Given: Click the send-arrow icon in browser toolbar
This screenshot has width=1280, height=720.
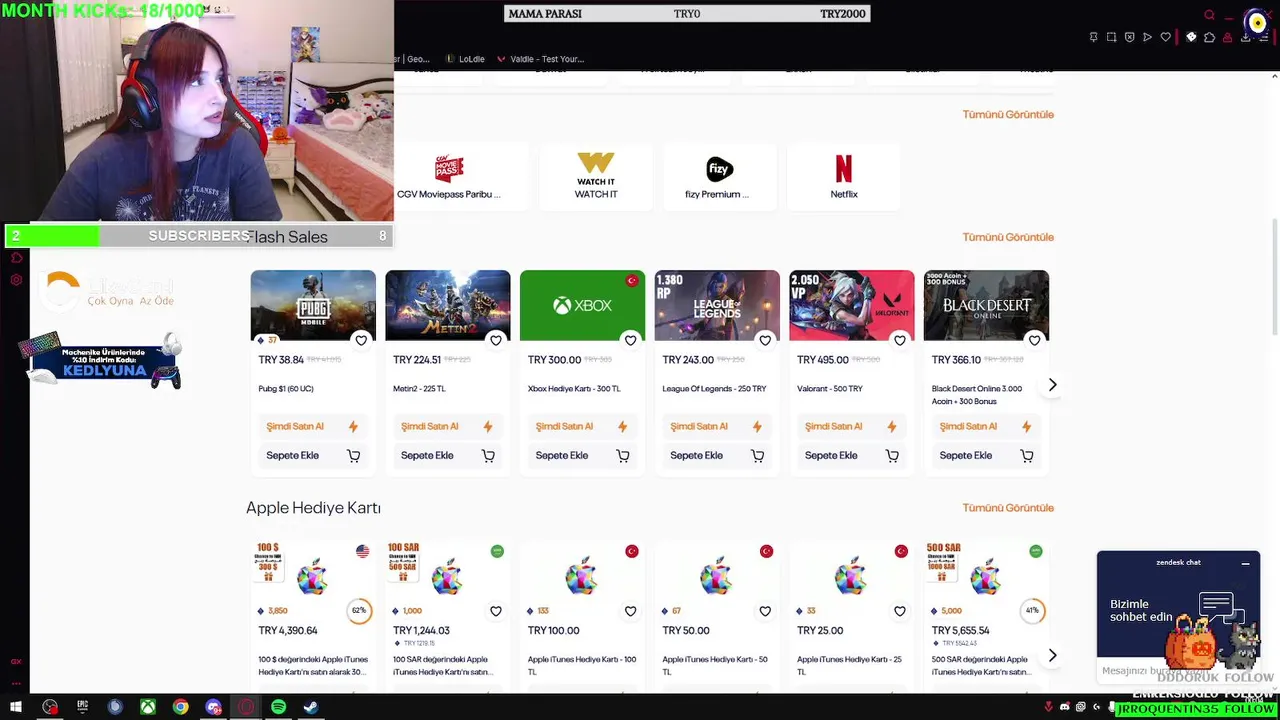Looking at the screenshot, I should (x=1147, y=37).
